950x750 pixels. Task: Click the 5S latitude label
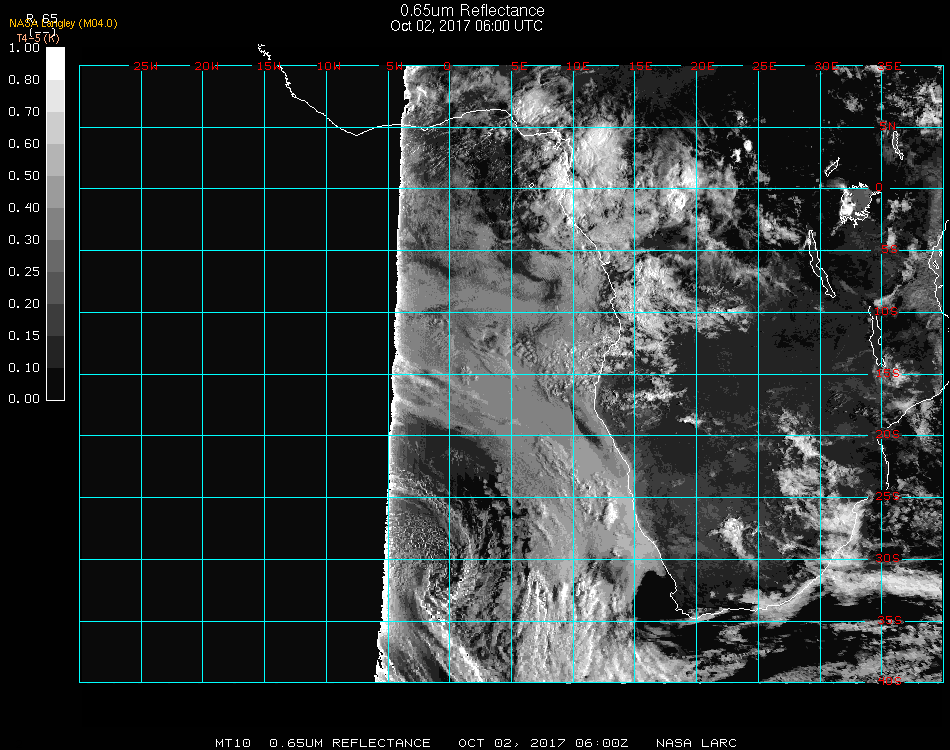(889, 250)
